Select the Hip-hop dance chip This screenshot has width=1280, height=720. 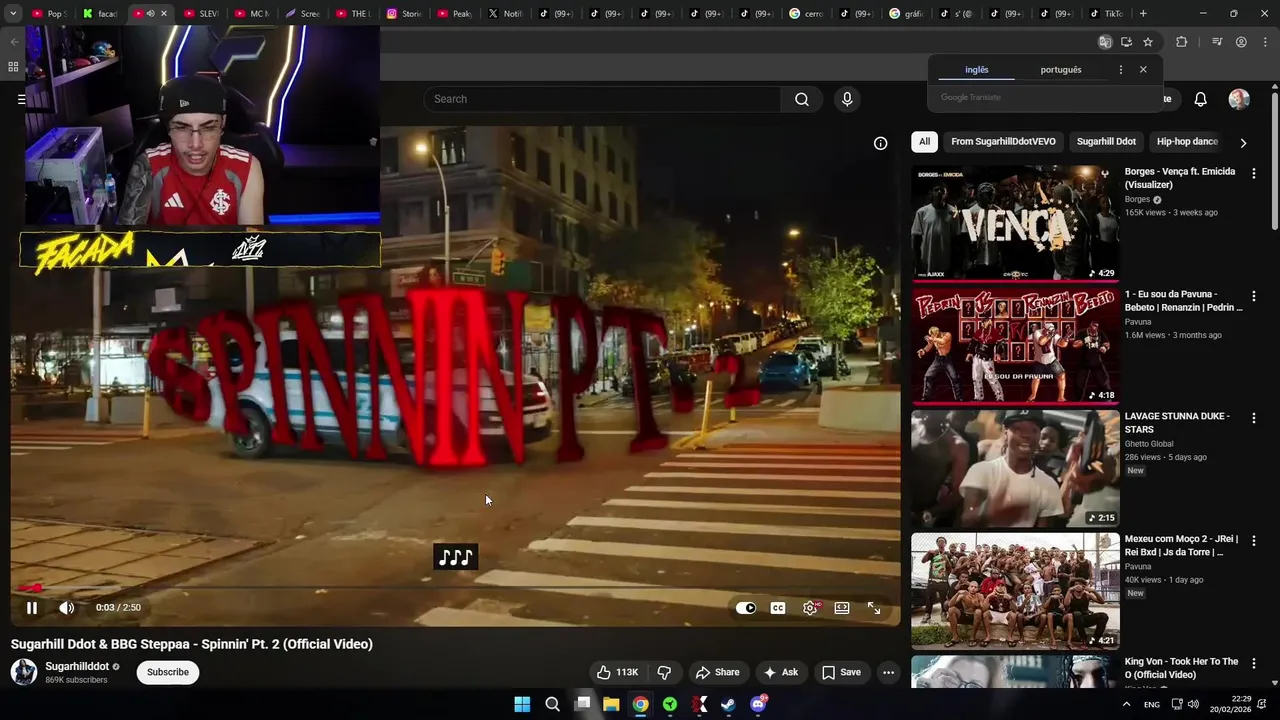point(1187,142)
